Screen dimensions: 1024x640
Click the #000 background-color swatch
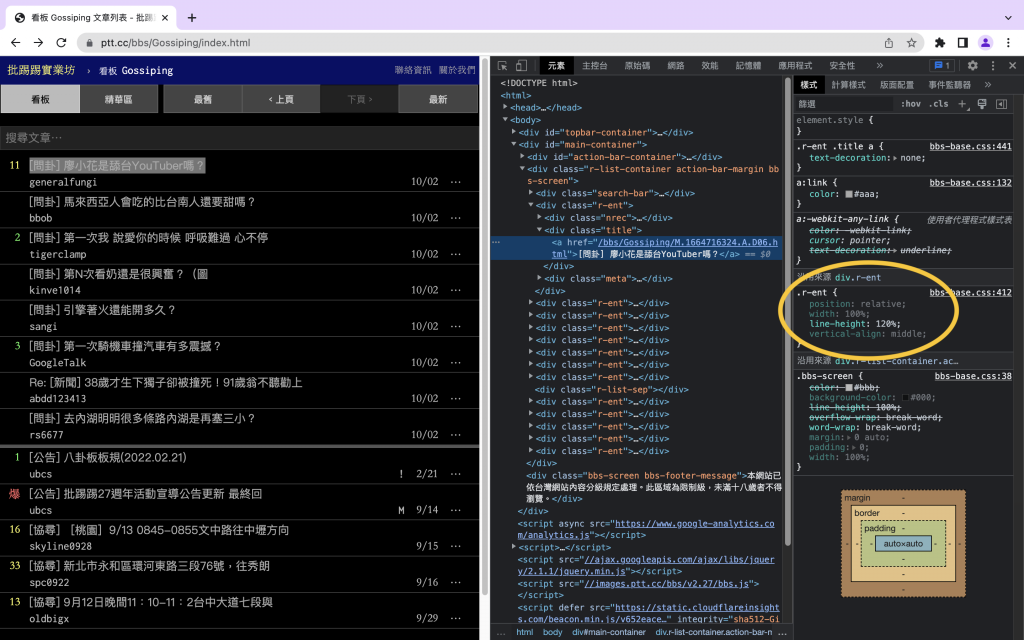coord(906,397)
